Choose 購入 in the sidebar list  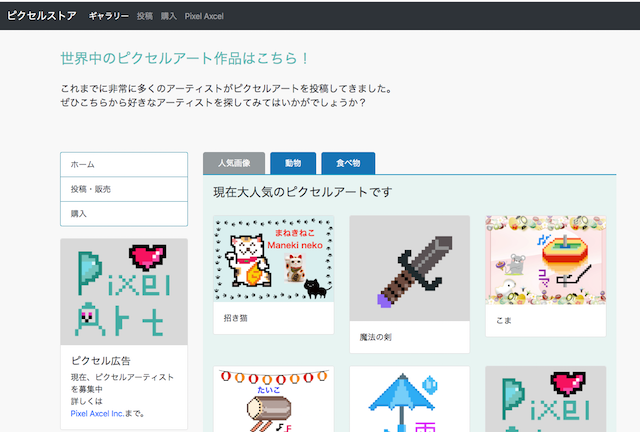(x=124, y=214)
